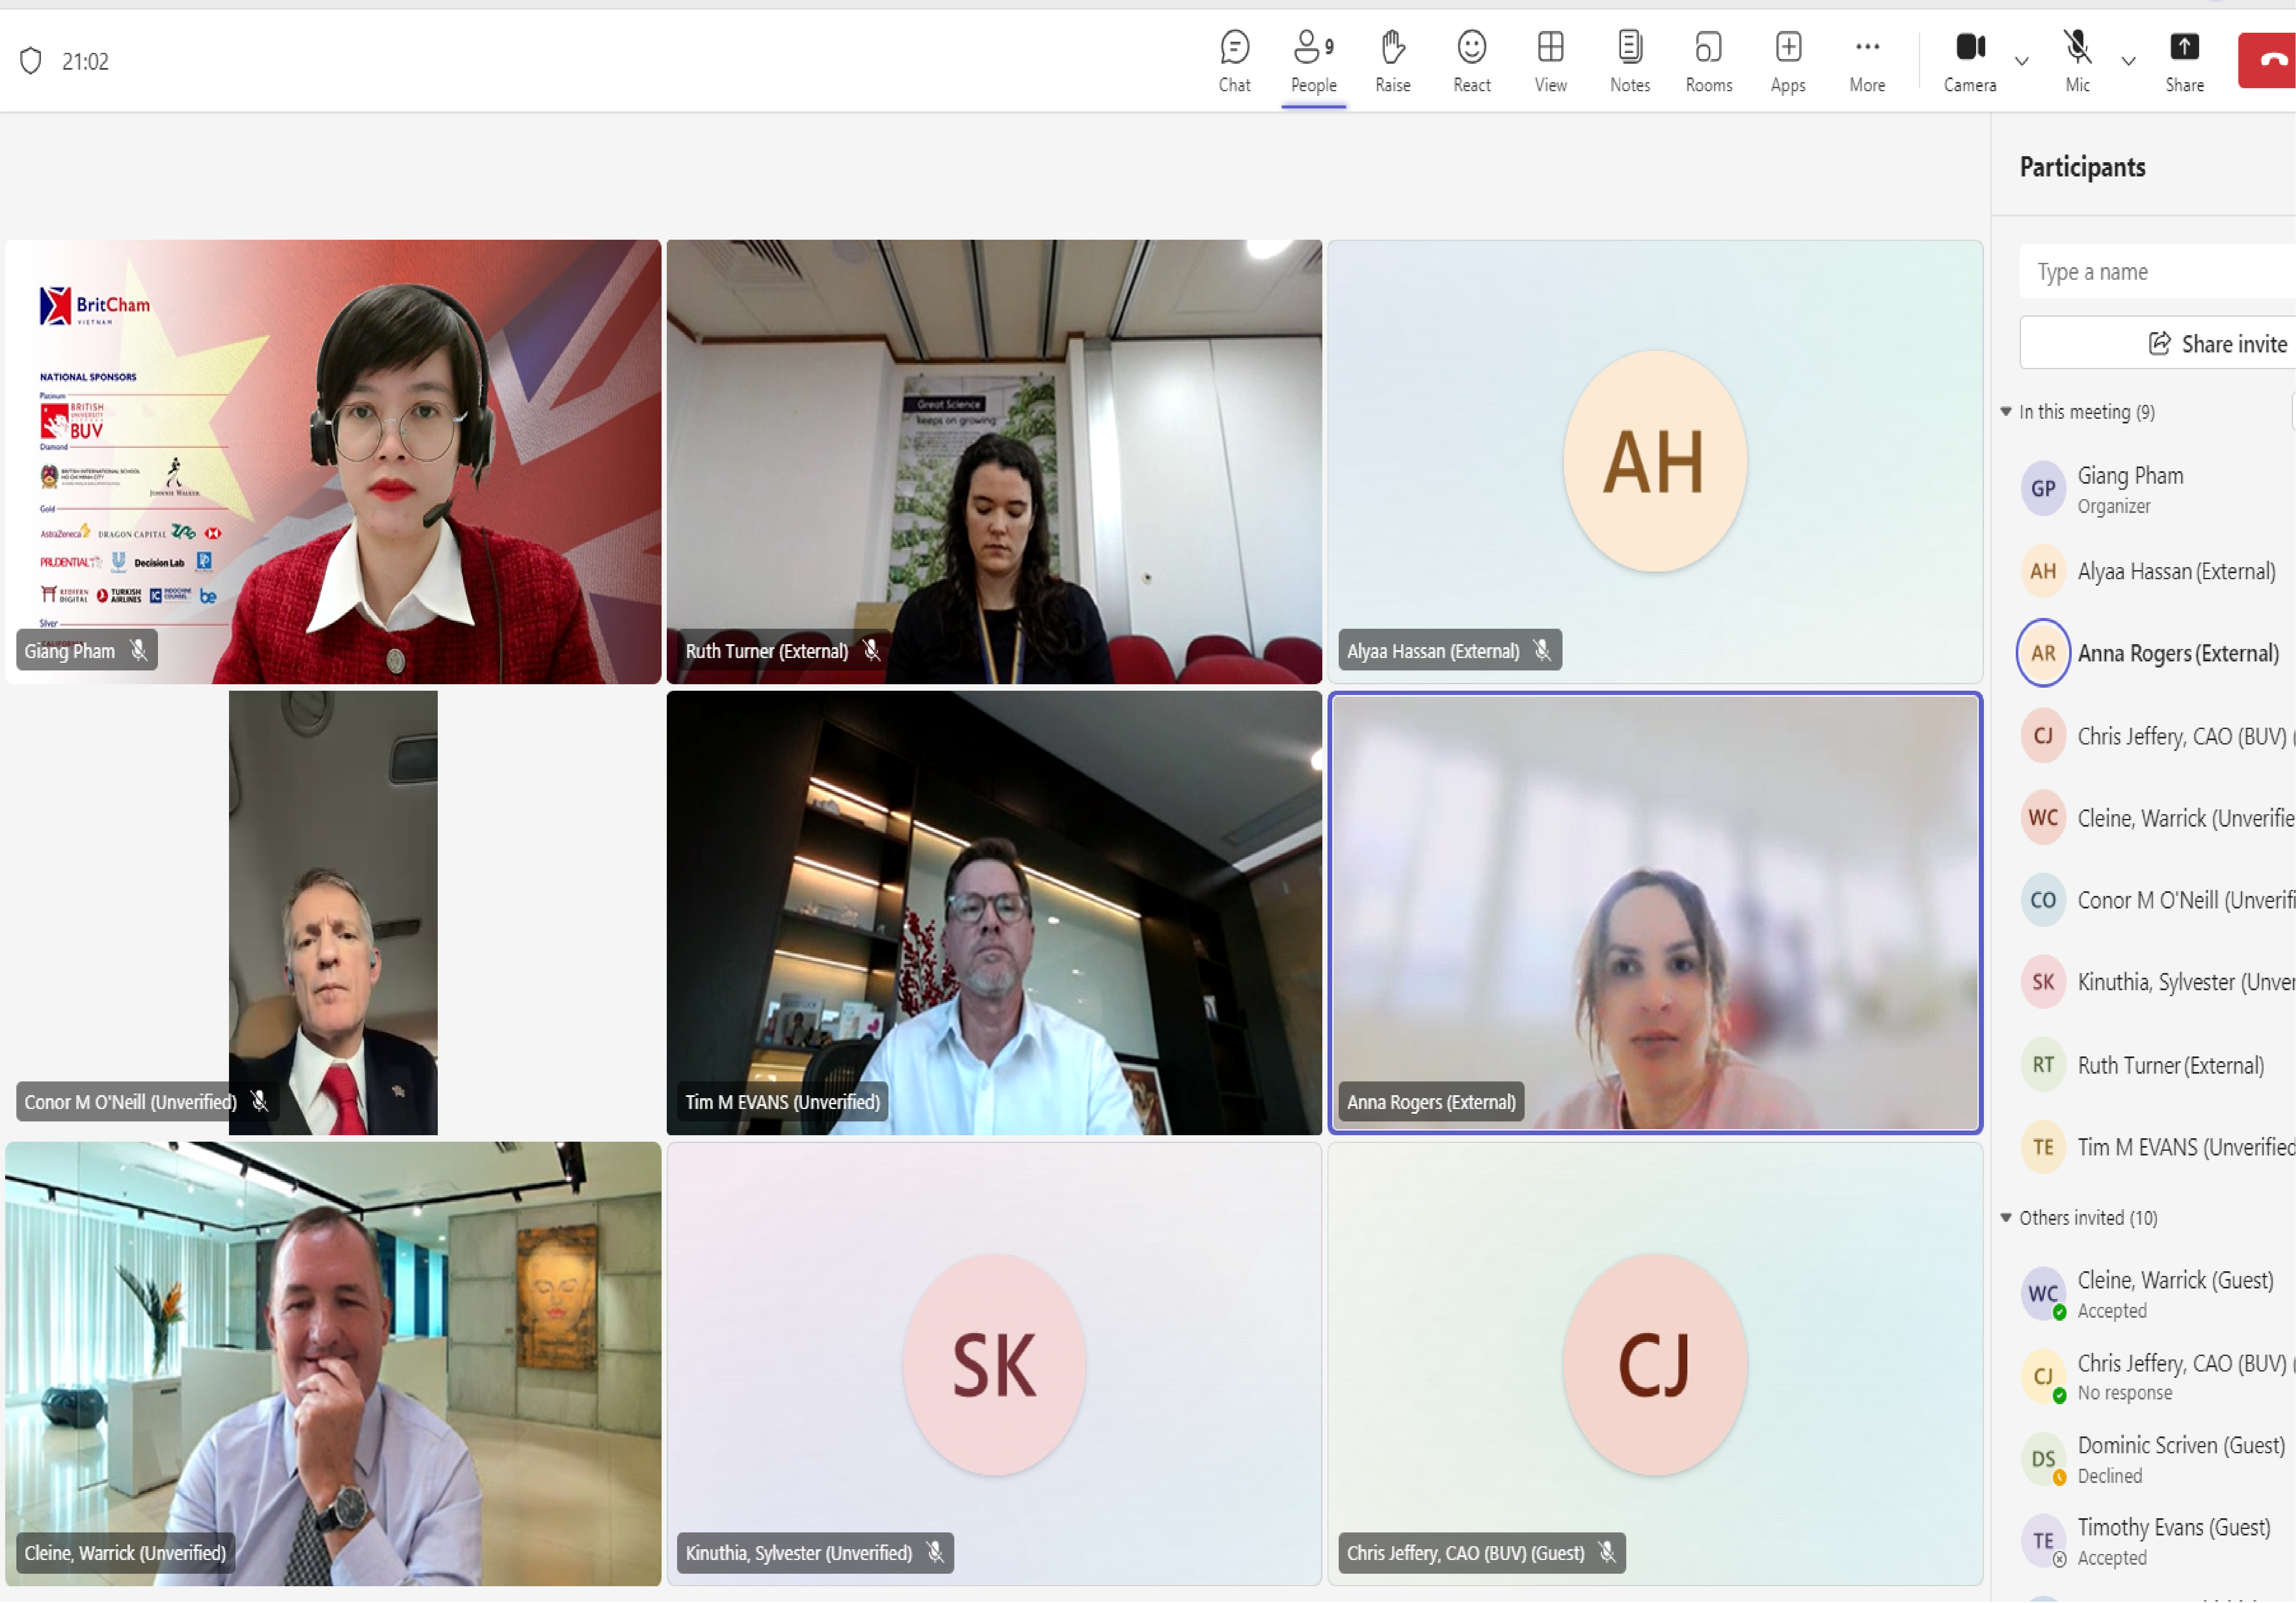Click Anna Rogers' highlighted video tile
2296x1603 pixels.
pos(1655,914)
